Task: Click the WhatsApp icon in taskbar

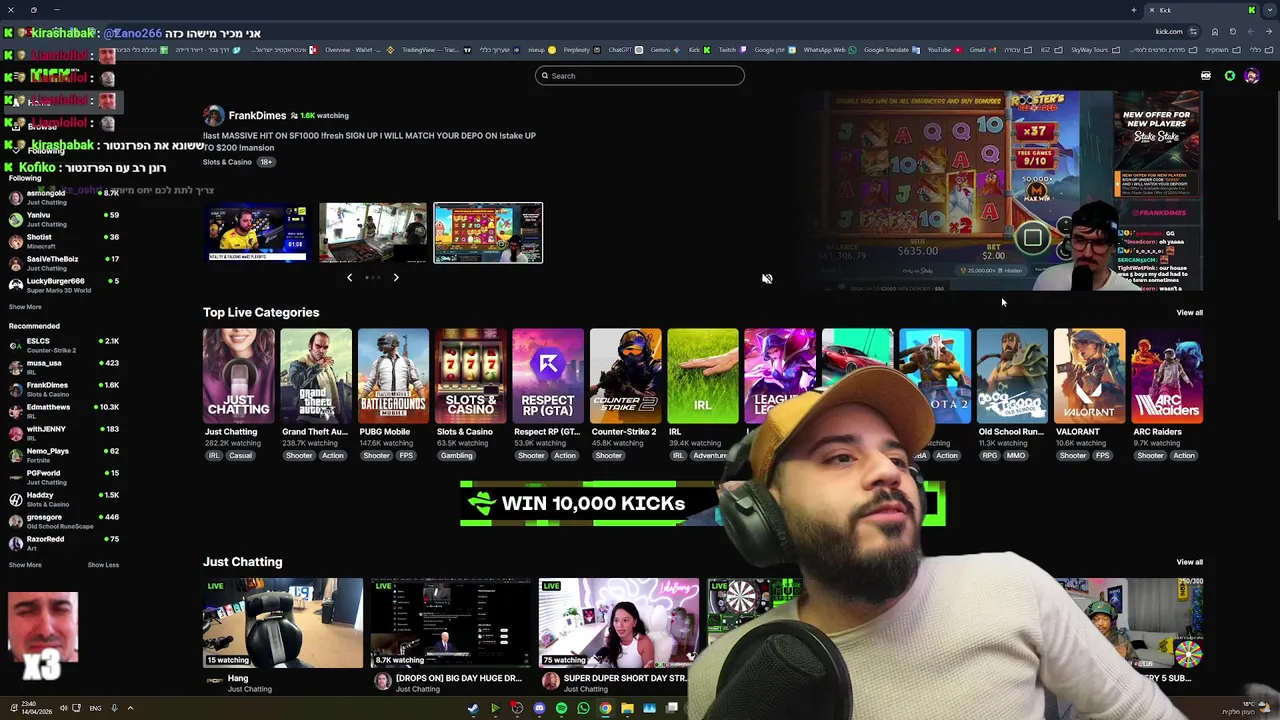Action: (x=583, y=709)
